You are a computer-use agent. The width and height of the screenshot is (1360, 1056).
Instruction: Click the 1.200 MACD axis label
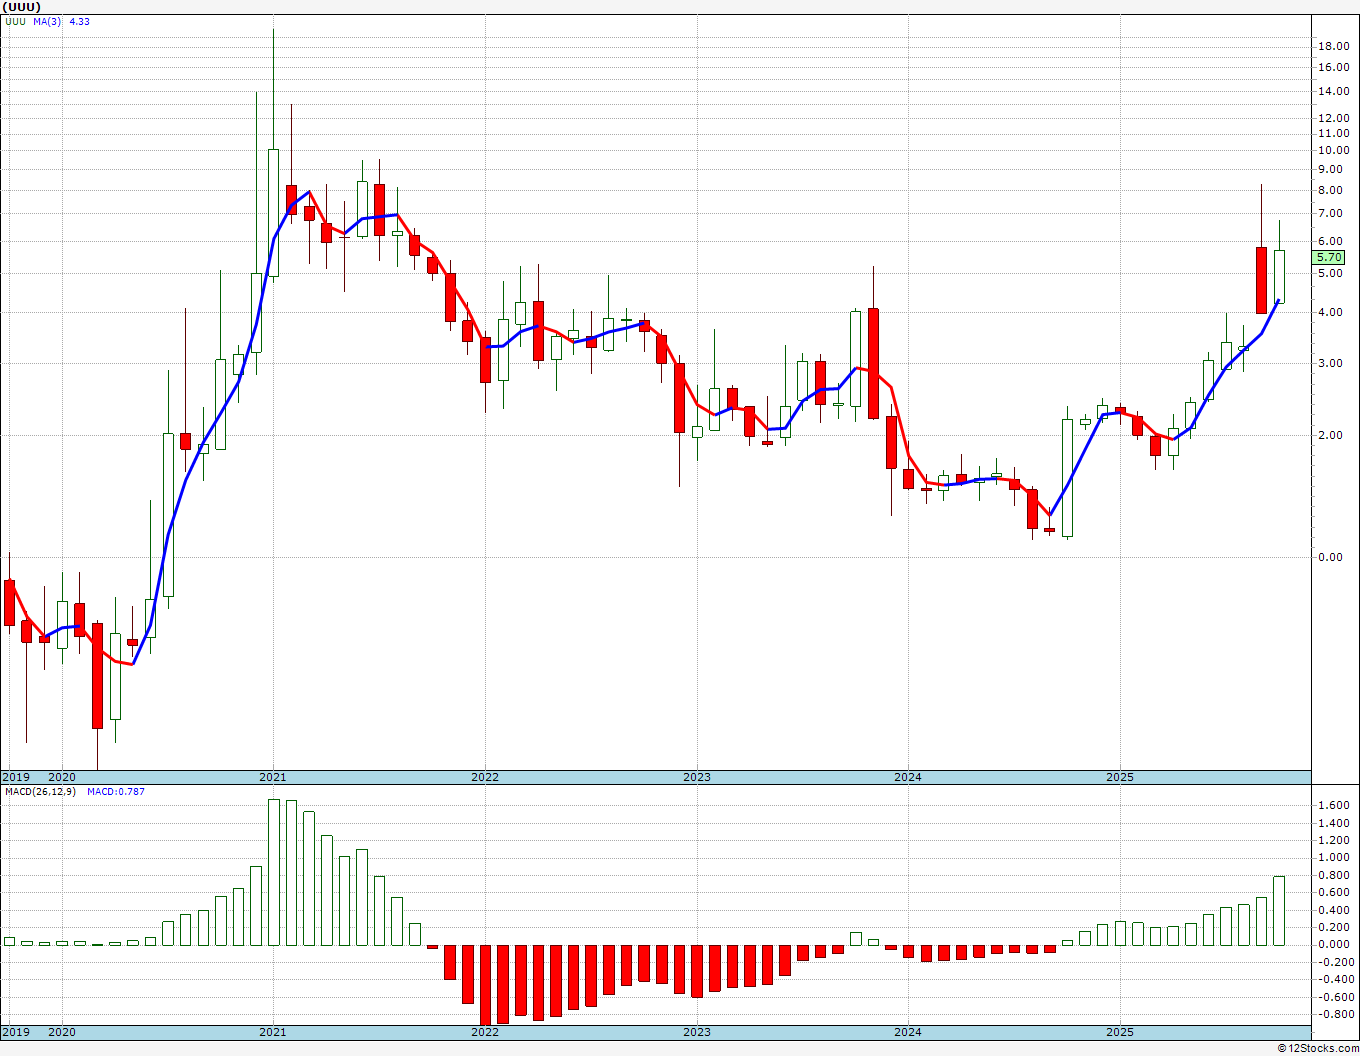(1334, 840)
